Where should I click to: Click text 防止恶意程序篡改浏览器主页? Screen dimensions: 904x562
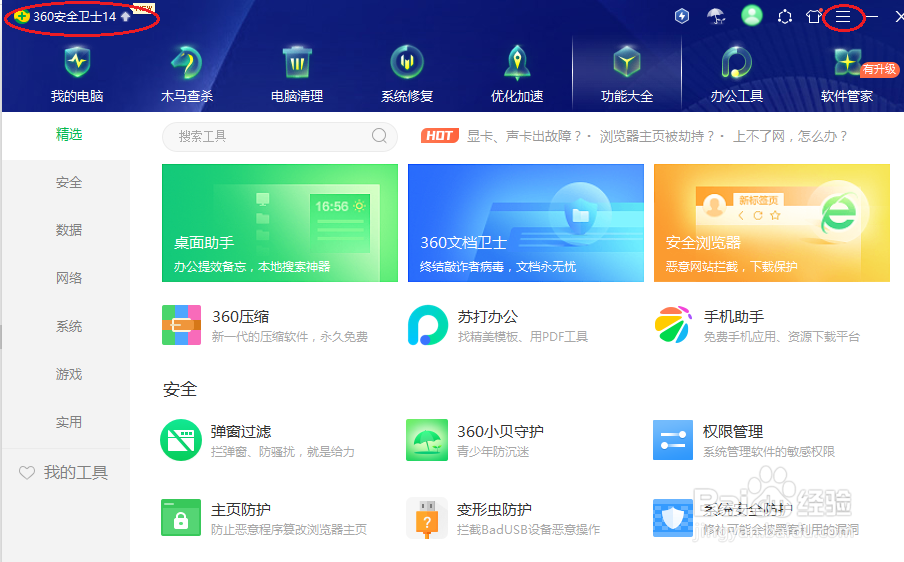click(289, 529)
